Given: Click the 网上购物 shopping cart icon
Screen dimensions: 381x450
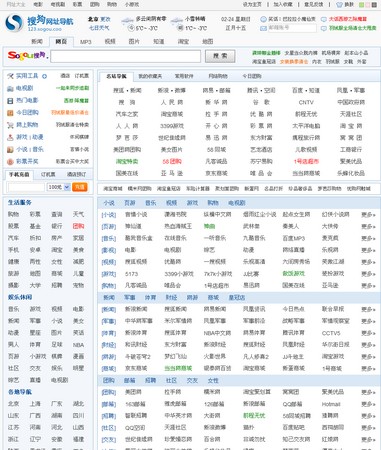Looking at the screenshot, I should (x=10, y=125).
